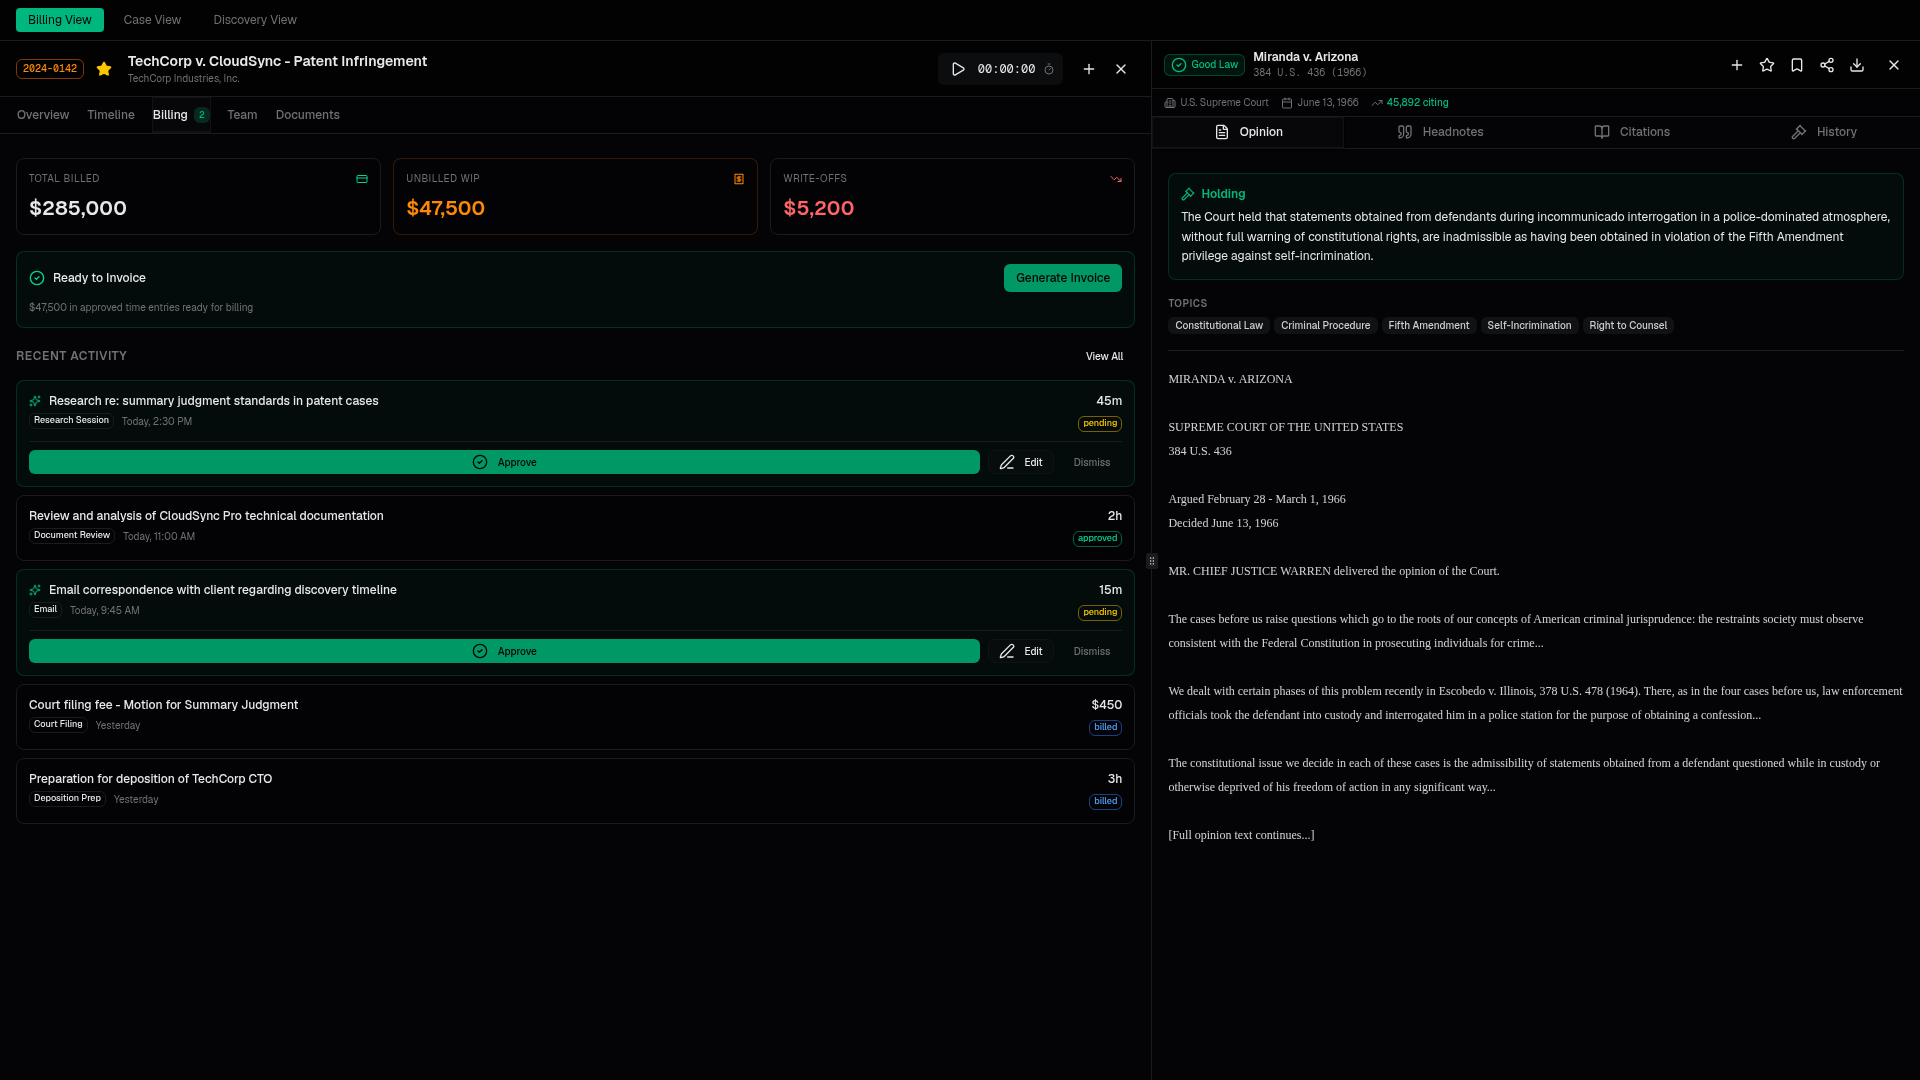Start the case timer play button
Image resolution: width=1920 pixels, height=1080 pixels.
tap(958, 69)
